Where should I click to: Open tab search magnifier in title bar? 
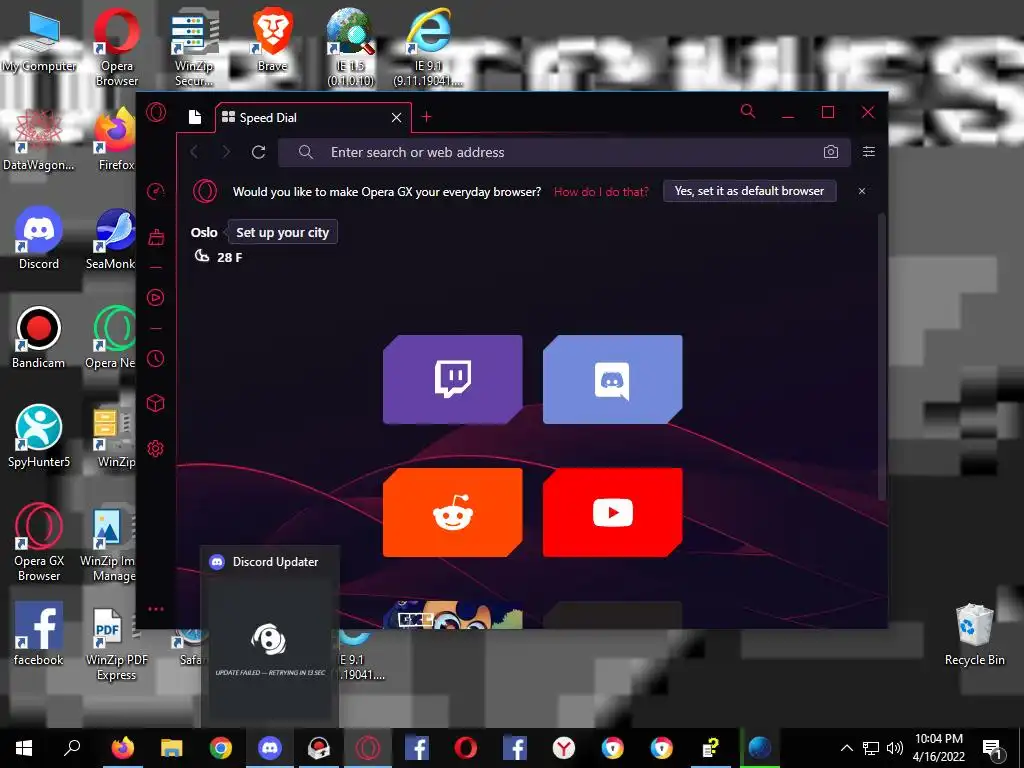click(x=748, y=112)
